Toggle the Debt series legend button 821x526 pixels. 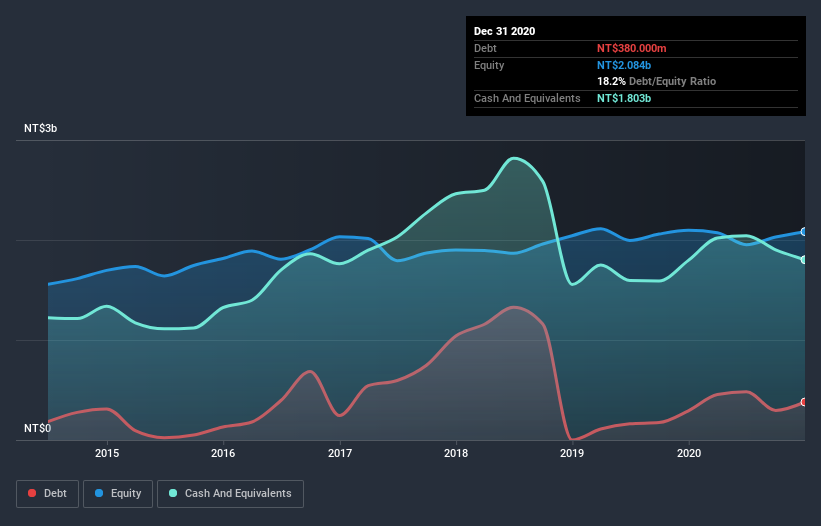pos(47,494)
